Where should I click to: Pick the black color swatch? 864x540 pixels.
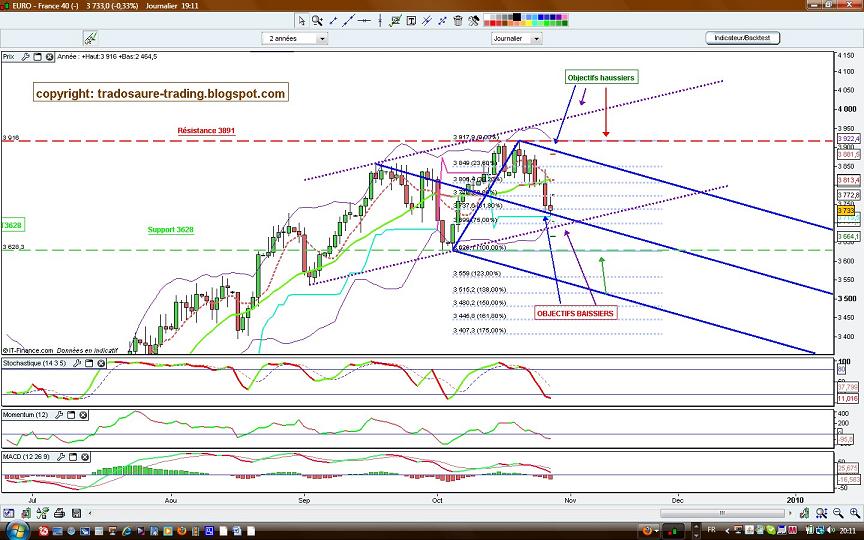coord(516,17)
